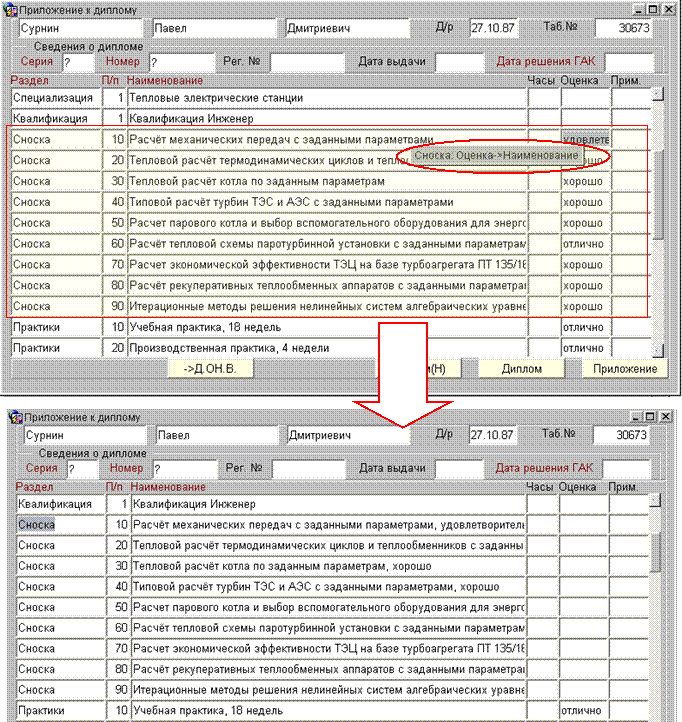Click the Серия input field in the upper window
Viewport: 682px width, 722px height.
tap(78, 62)
